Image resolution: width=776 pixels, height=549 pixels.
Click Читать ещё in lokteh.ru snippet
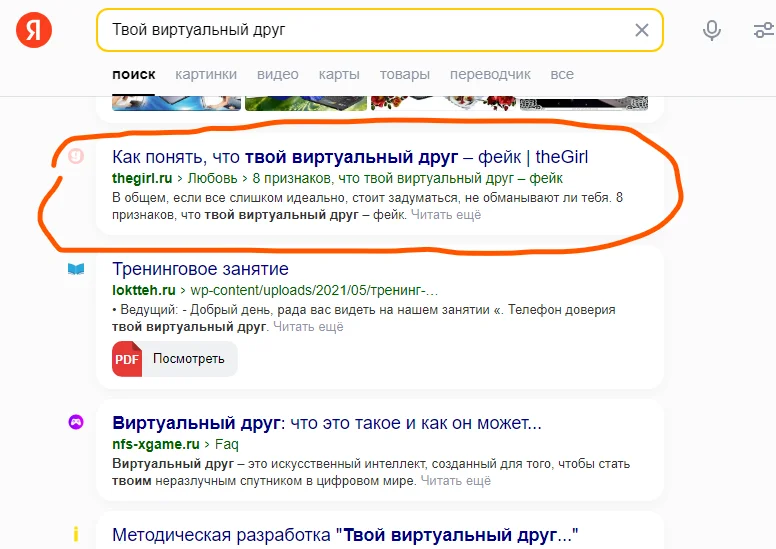308,327
